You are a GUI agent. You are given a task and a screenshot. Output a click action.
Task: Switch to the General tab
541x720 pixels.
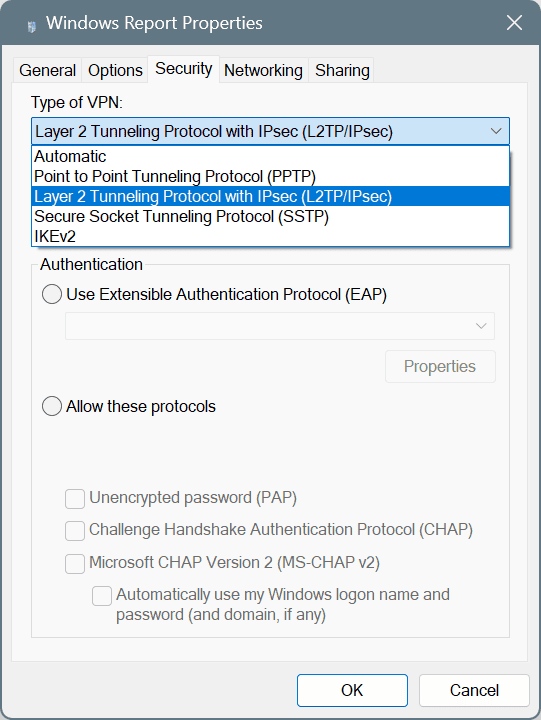(47, 70)
